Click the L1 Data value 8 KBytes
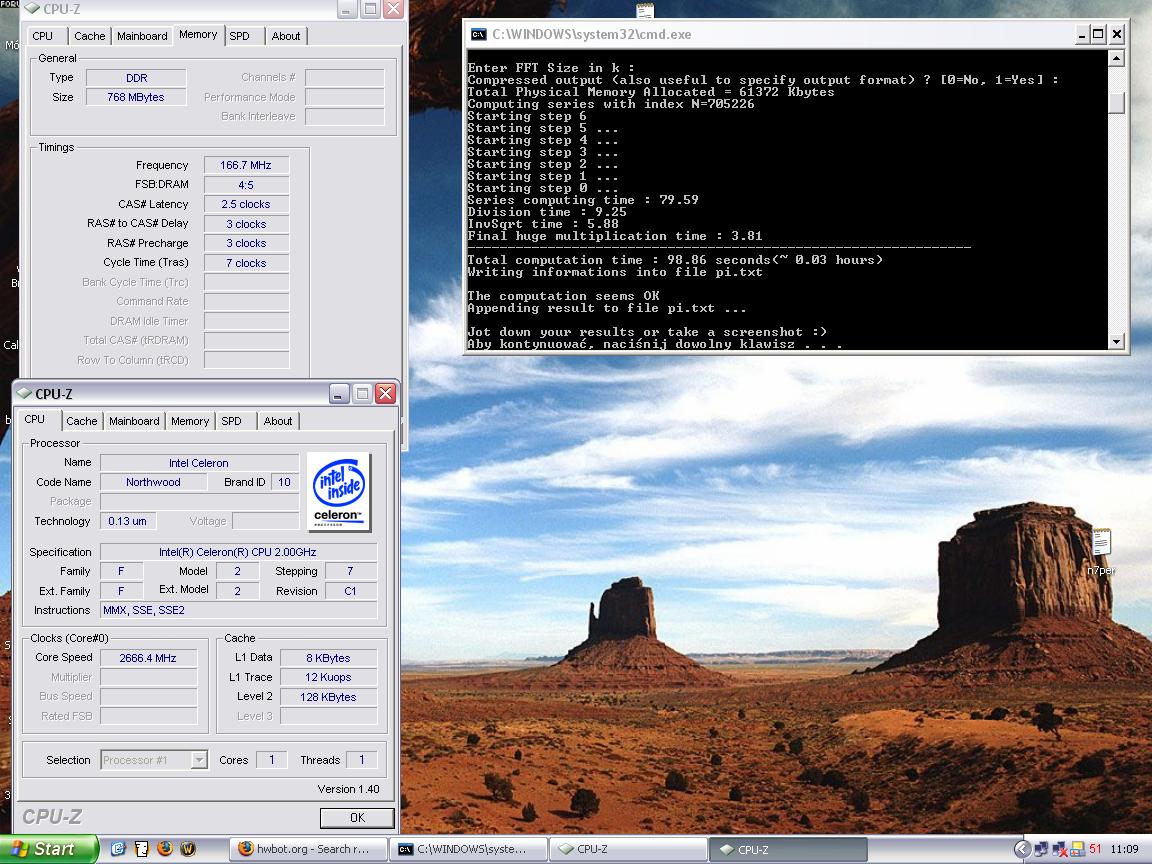This screenshot has height=864, width=1152. pos(328,658)
